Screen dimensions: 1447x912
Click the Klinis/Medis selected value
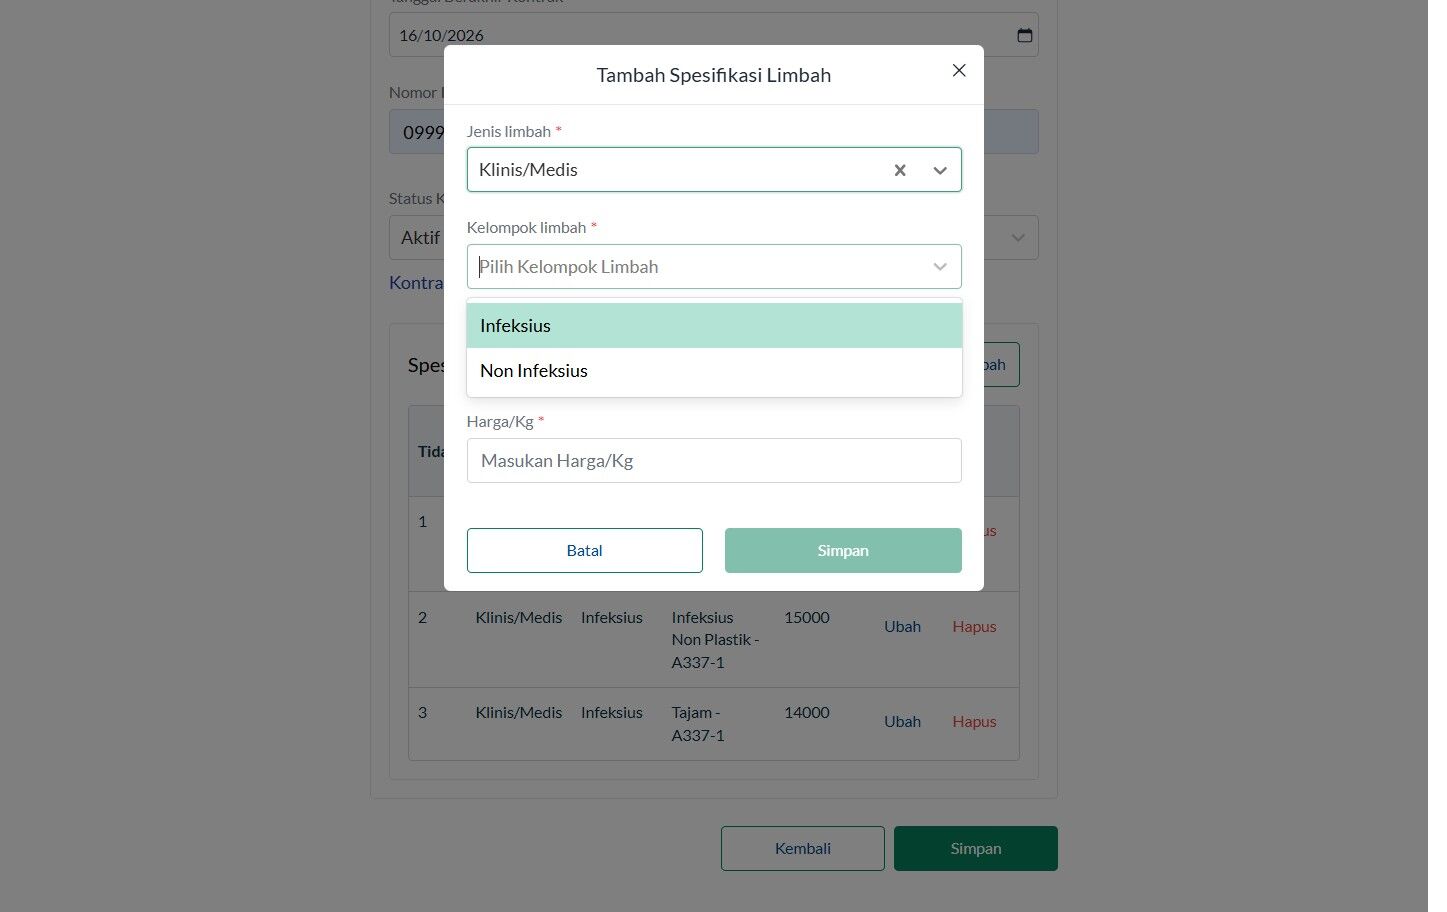(528, 170)
